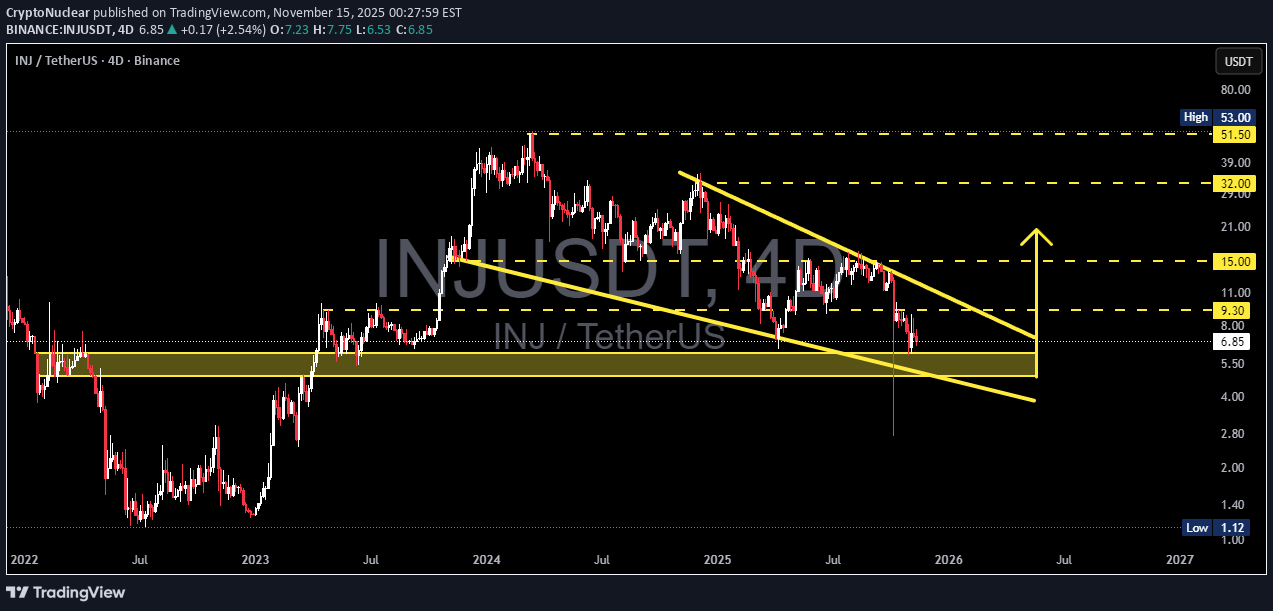Select the yellow 9.30 price level label
1273x611 pixels.
1232,310
